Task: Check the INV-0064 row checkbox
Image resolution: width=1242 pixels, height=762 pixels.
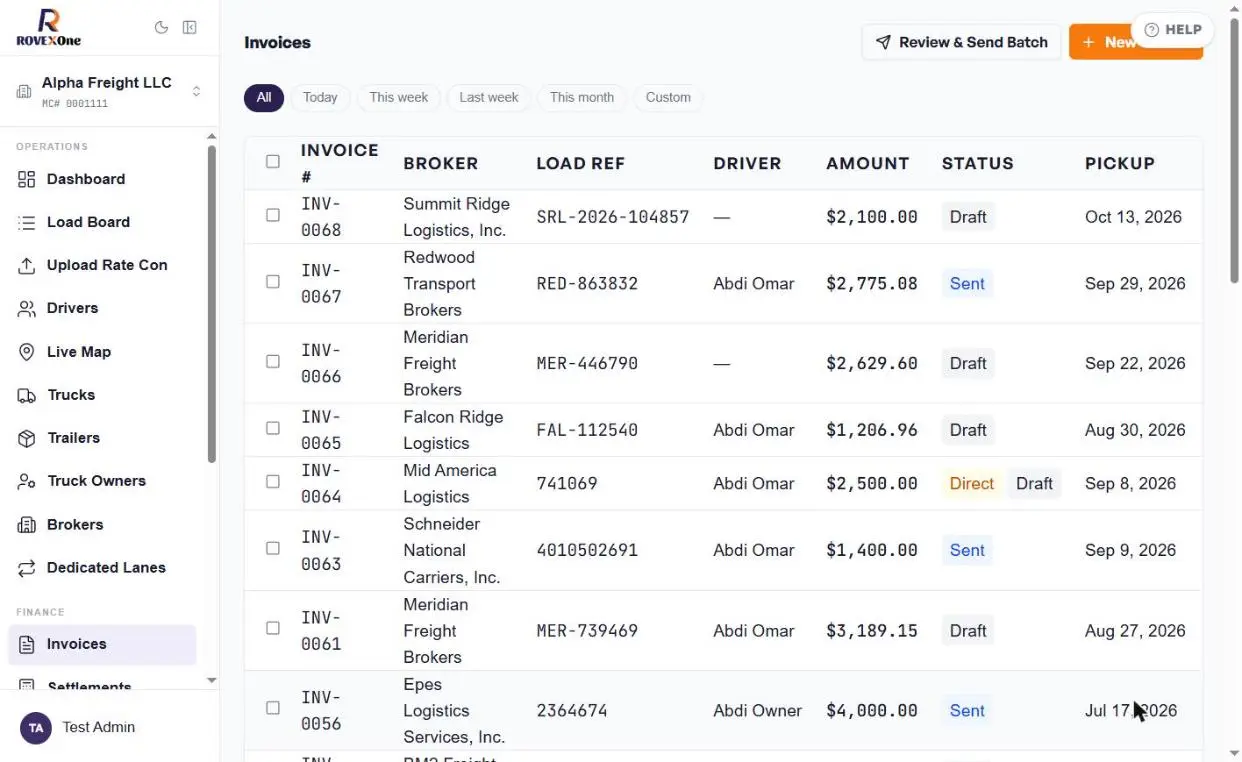Action: coord(273,482)
